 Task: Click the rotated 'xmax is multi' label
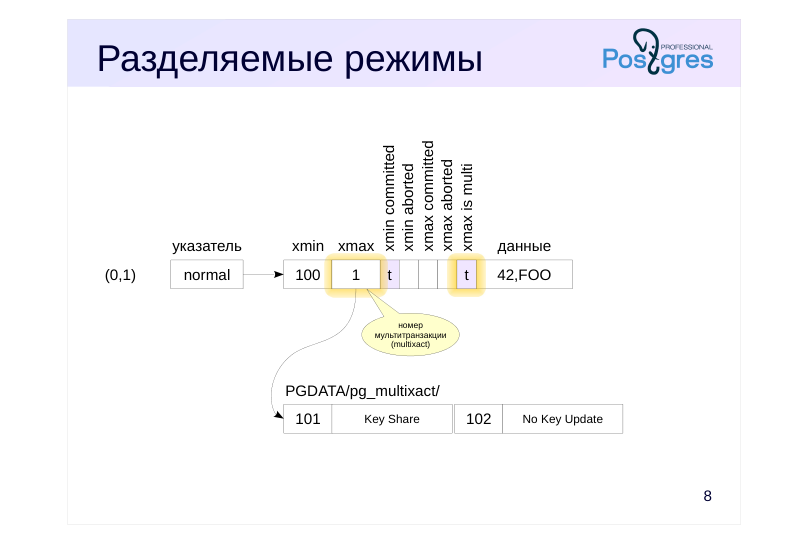[x=467, y=207]
